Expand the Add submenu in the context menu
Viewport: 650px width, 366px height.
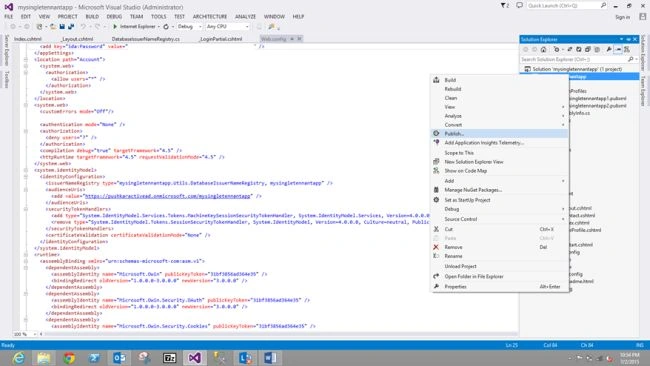pyautogui.click(x=499, y=181)
